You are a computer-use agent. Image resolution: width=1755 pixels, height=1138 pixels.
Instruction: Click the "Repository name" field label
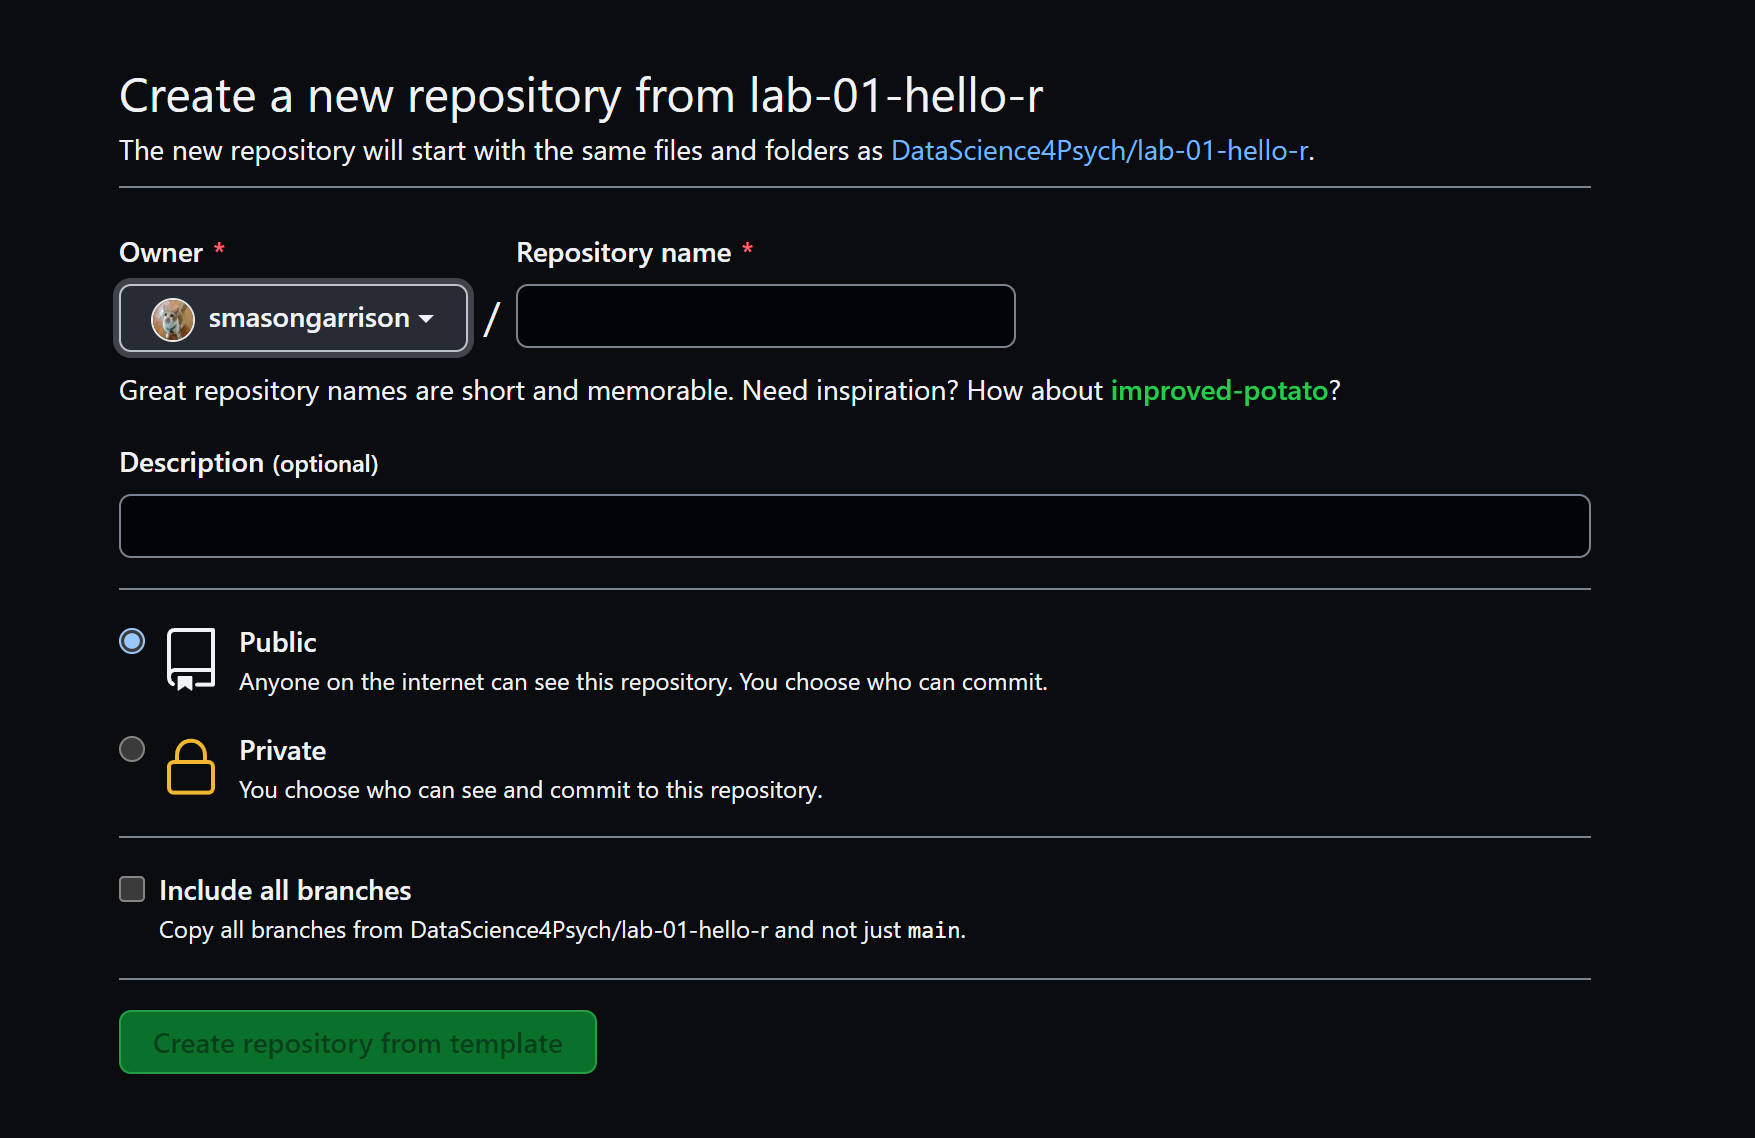click(x=623, y=253)
